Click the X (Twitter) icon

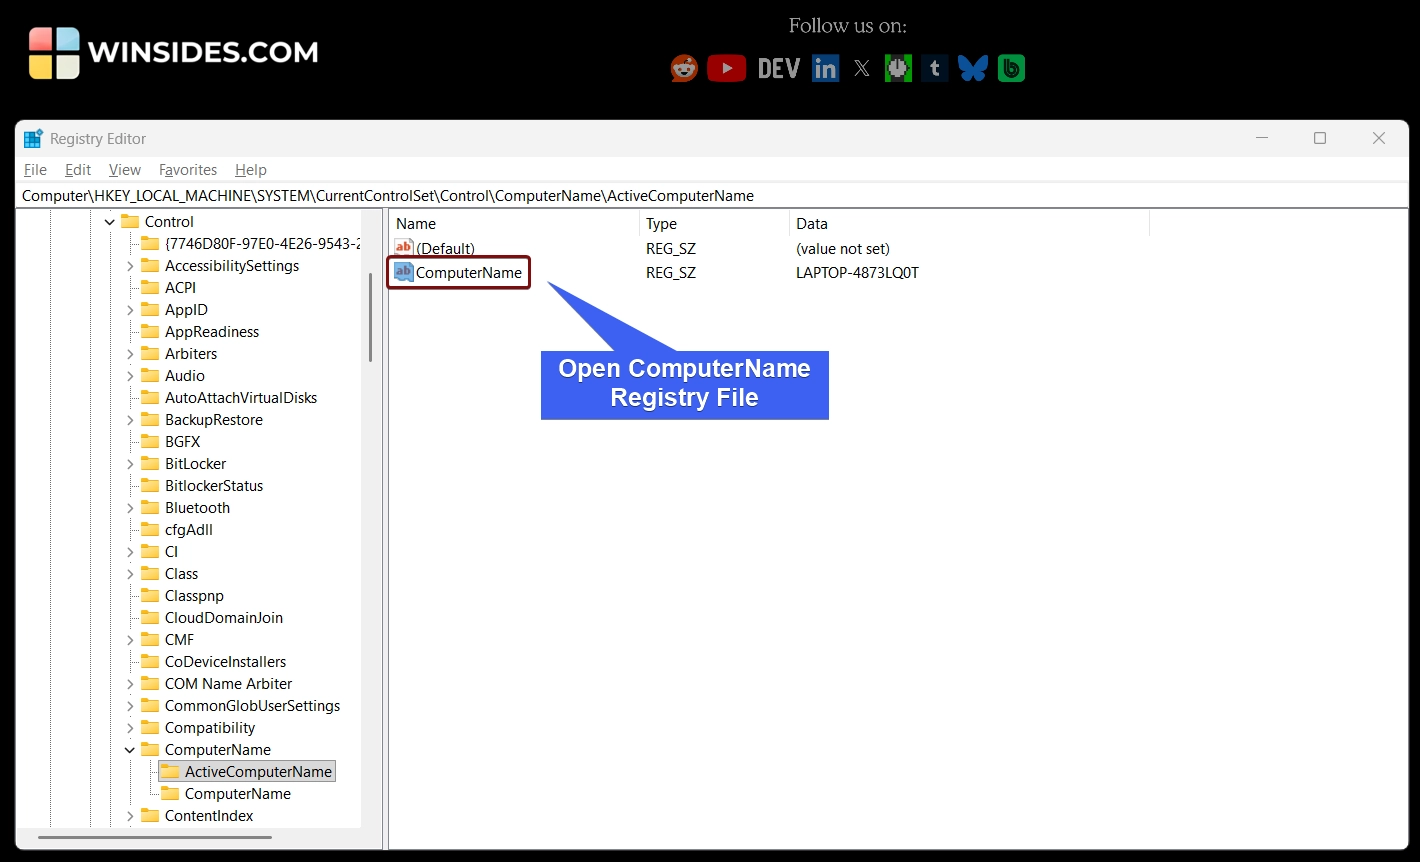point(861,68)
